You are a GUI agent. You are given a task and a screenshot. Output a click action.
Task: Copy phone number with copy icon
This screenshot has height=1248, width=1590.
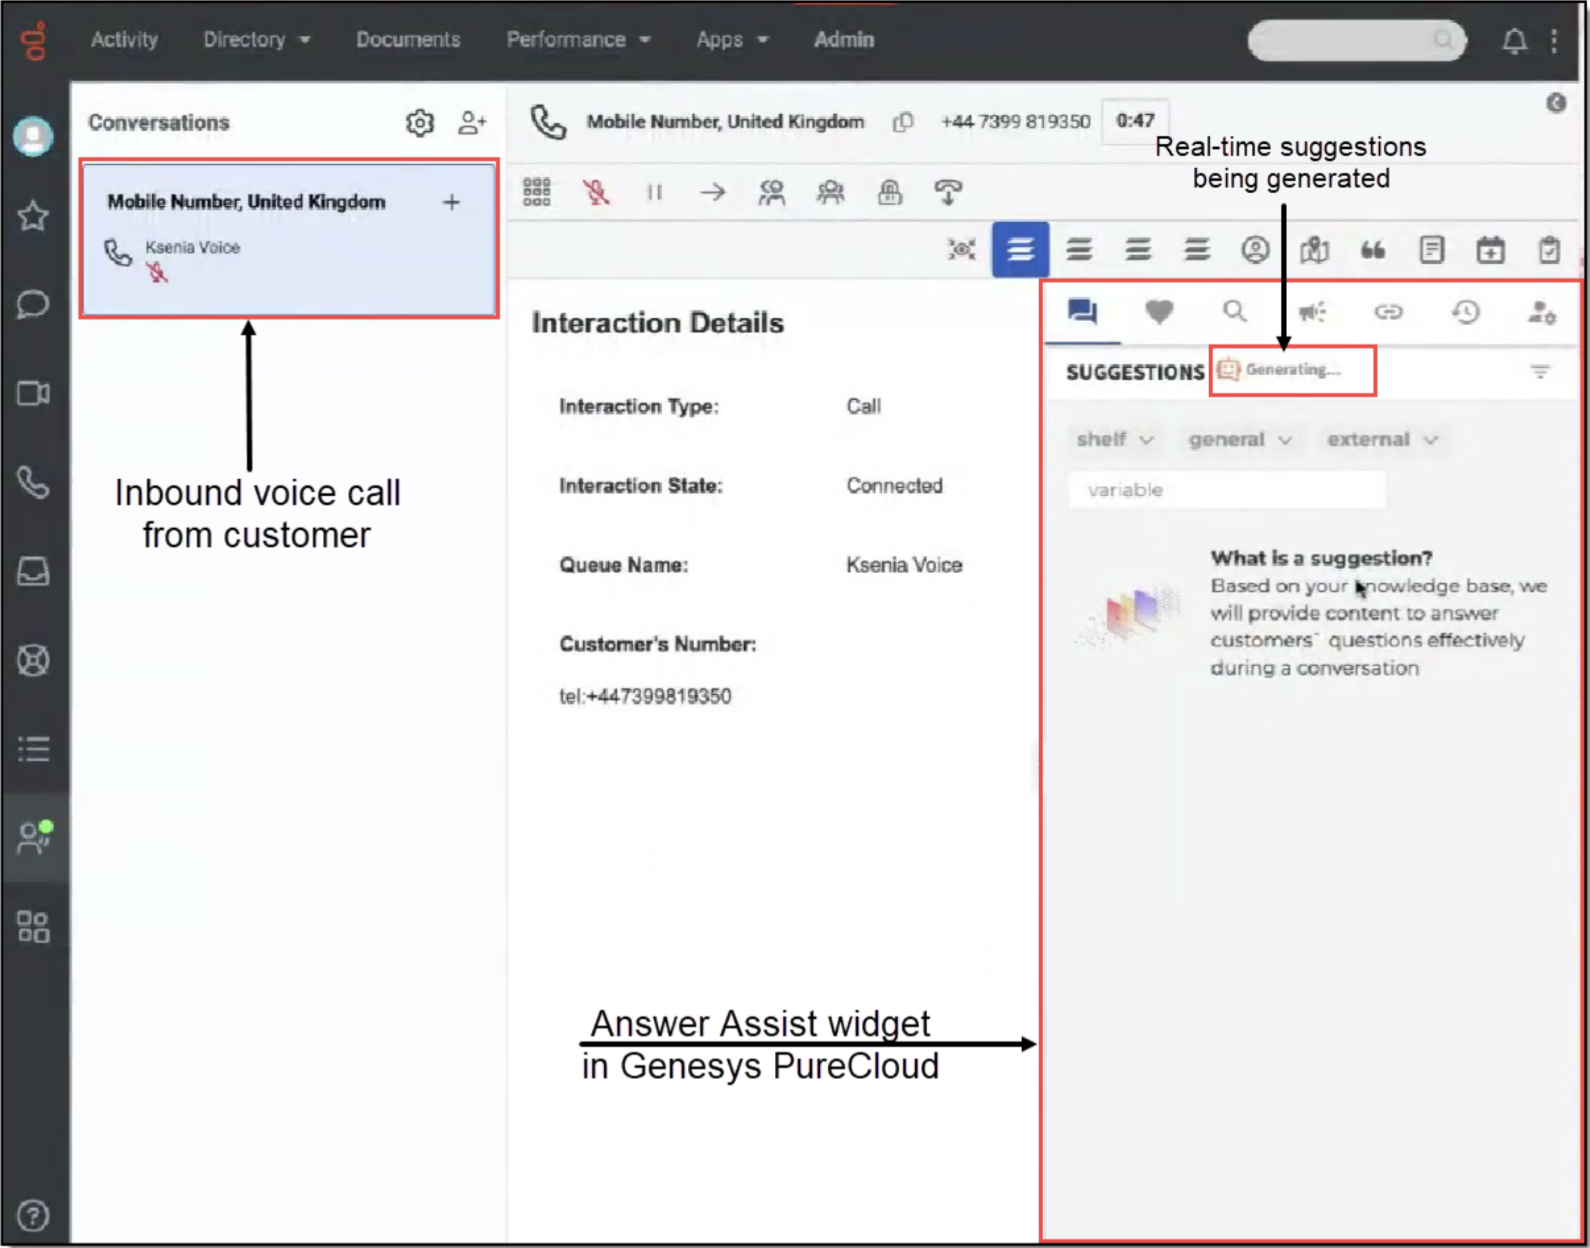tap(903, 122)
